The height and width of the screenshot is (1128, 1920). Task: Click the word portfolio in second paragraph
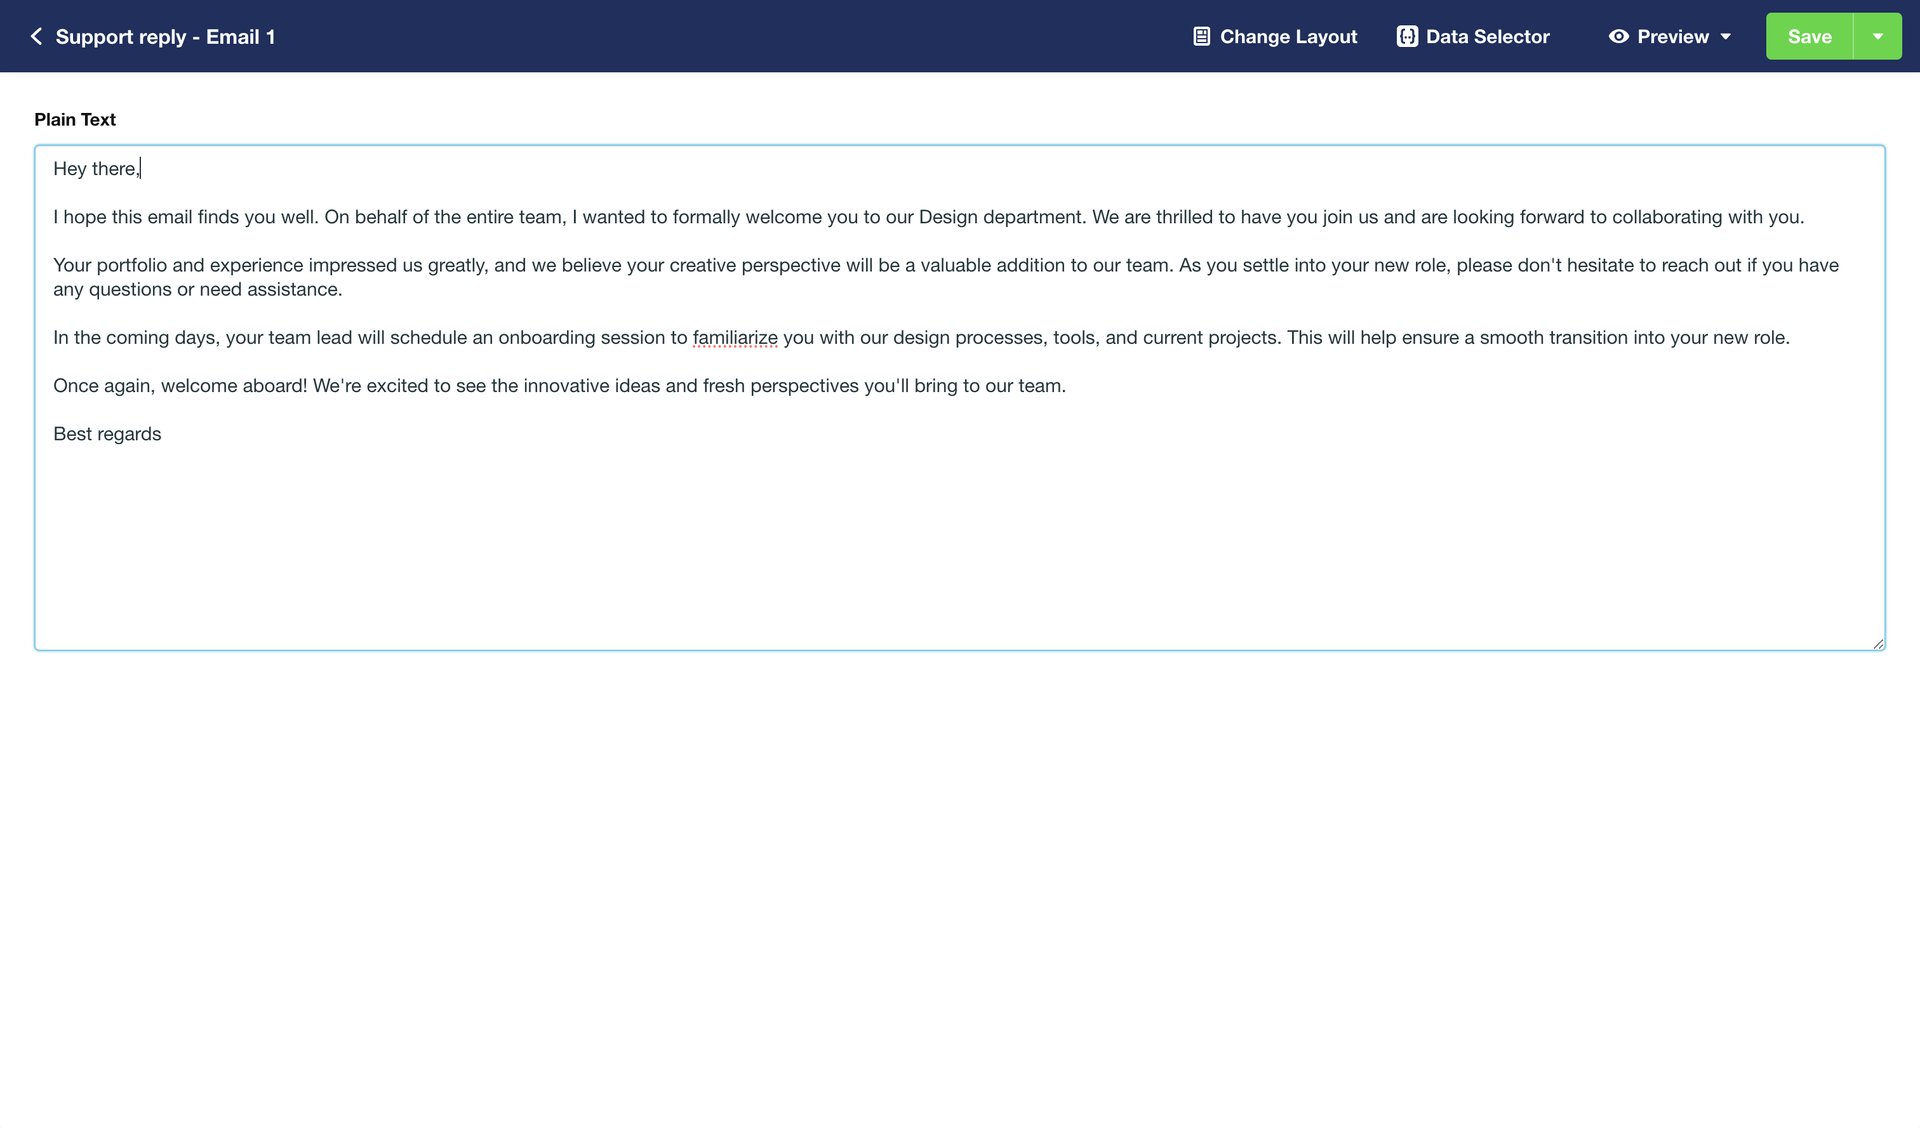[x=131, y=265]
